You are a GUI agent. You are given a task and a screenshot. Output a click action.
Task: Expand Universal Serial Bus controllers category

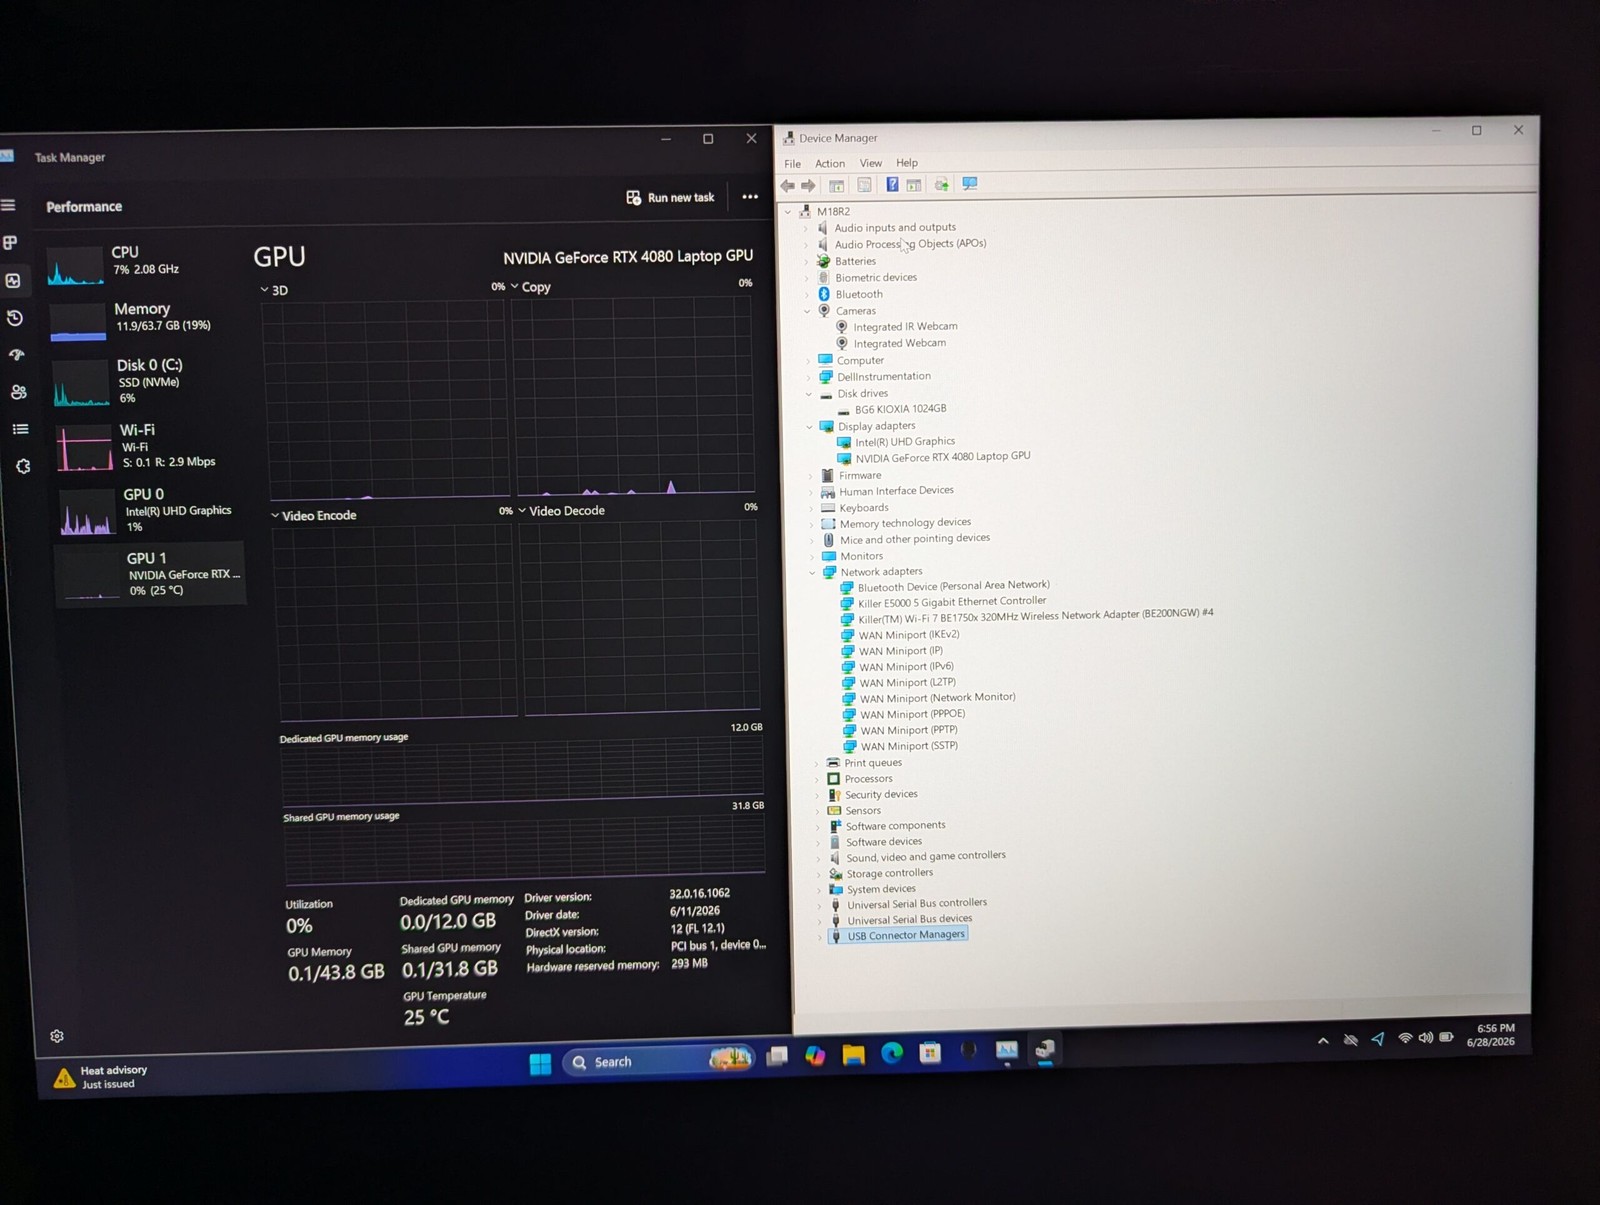point(819,906)
